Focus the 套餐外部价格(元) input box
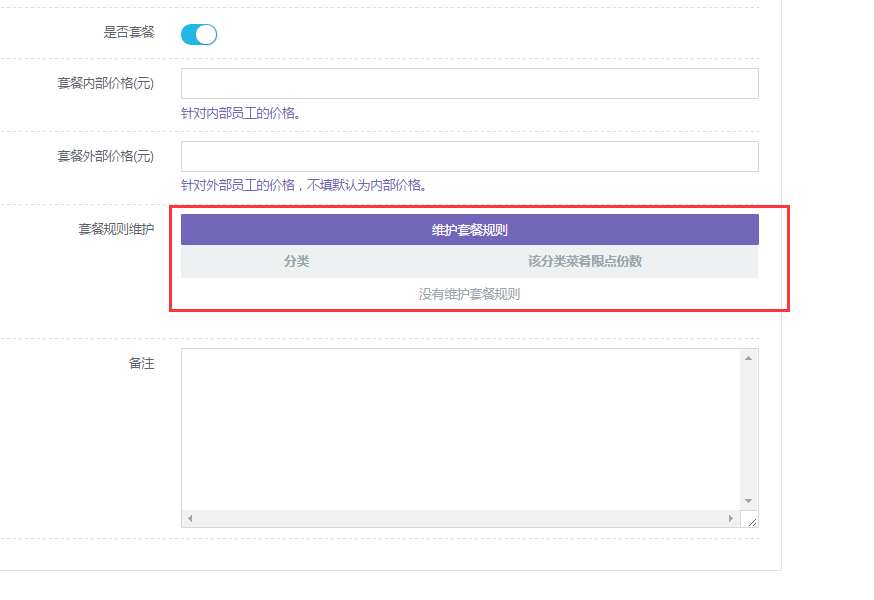This screenshot has height=600, width=874. tap(469, 157)
